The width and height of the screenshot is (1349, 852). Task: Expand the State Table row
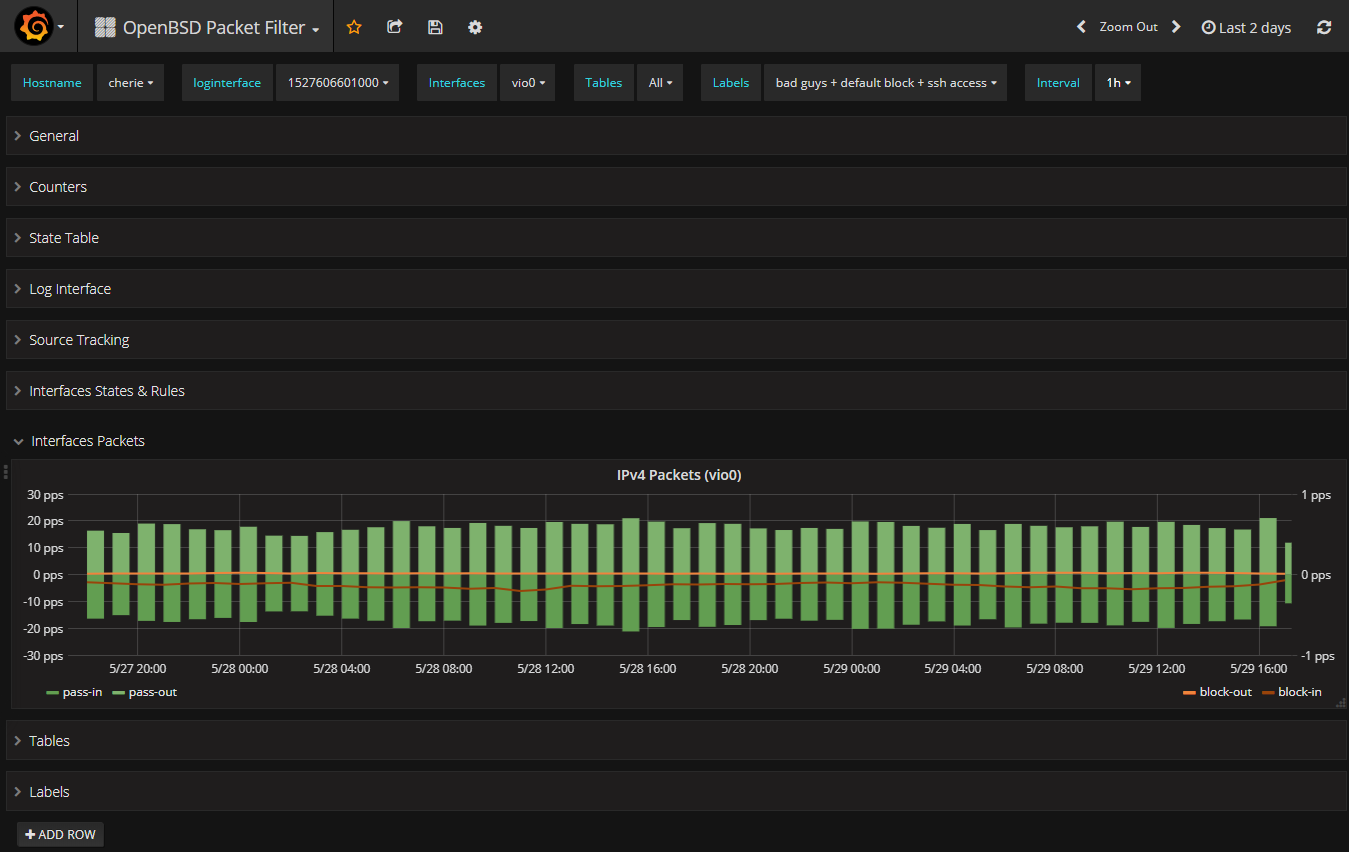click(x=64, y=238)
